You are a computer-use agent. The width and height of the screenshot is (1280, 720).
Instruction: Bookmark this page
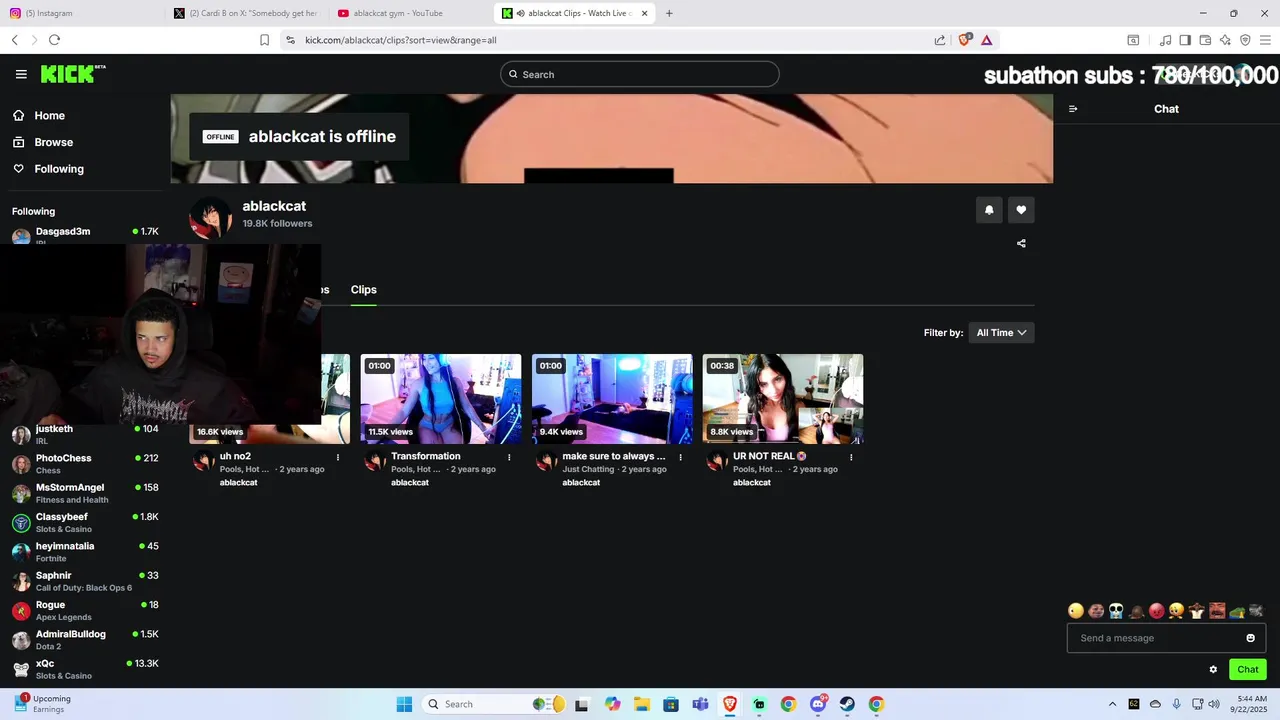[x=264, y=40]
